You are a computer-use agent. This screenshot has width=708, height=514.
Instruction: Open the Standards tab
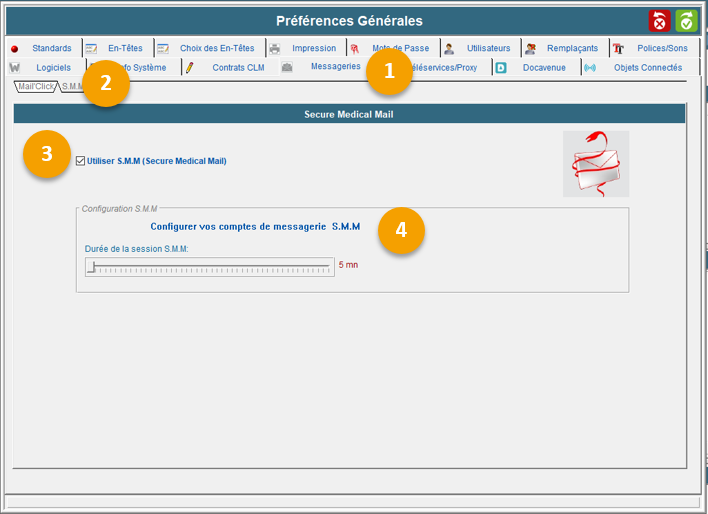(51, 48)
